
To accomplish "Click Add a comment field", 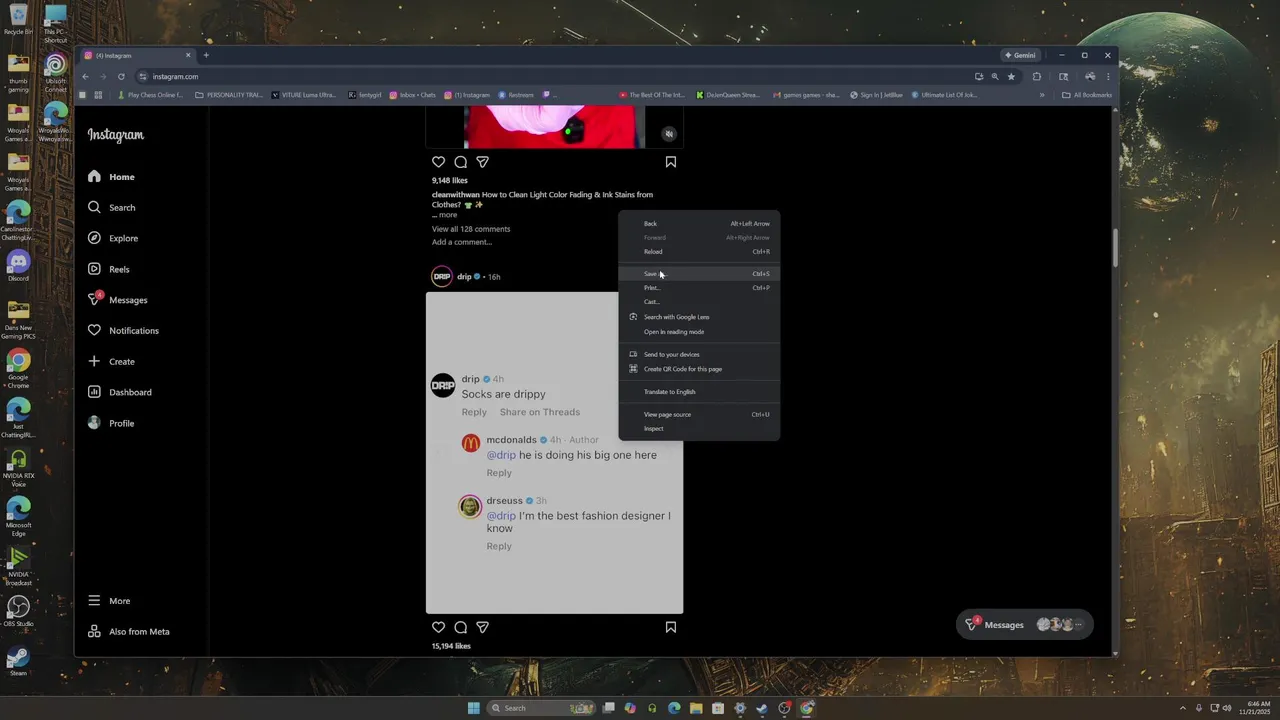I will [x=462, y=242].
